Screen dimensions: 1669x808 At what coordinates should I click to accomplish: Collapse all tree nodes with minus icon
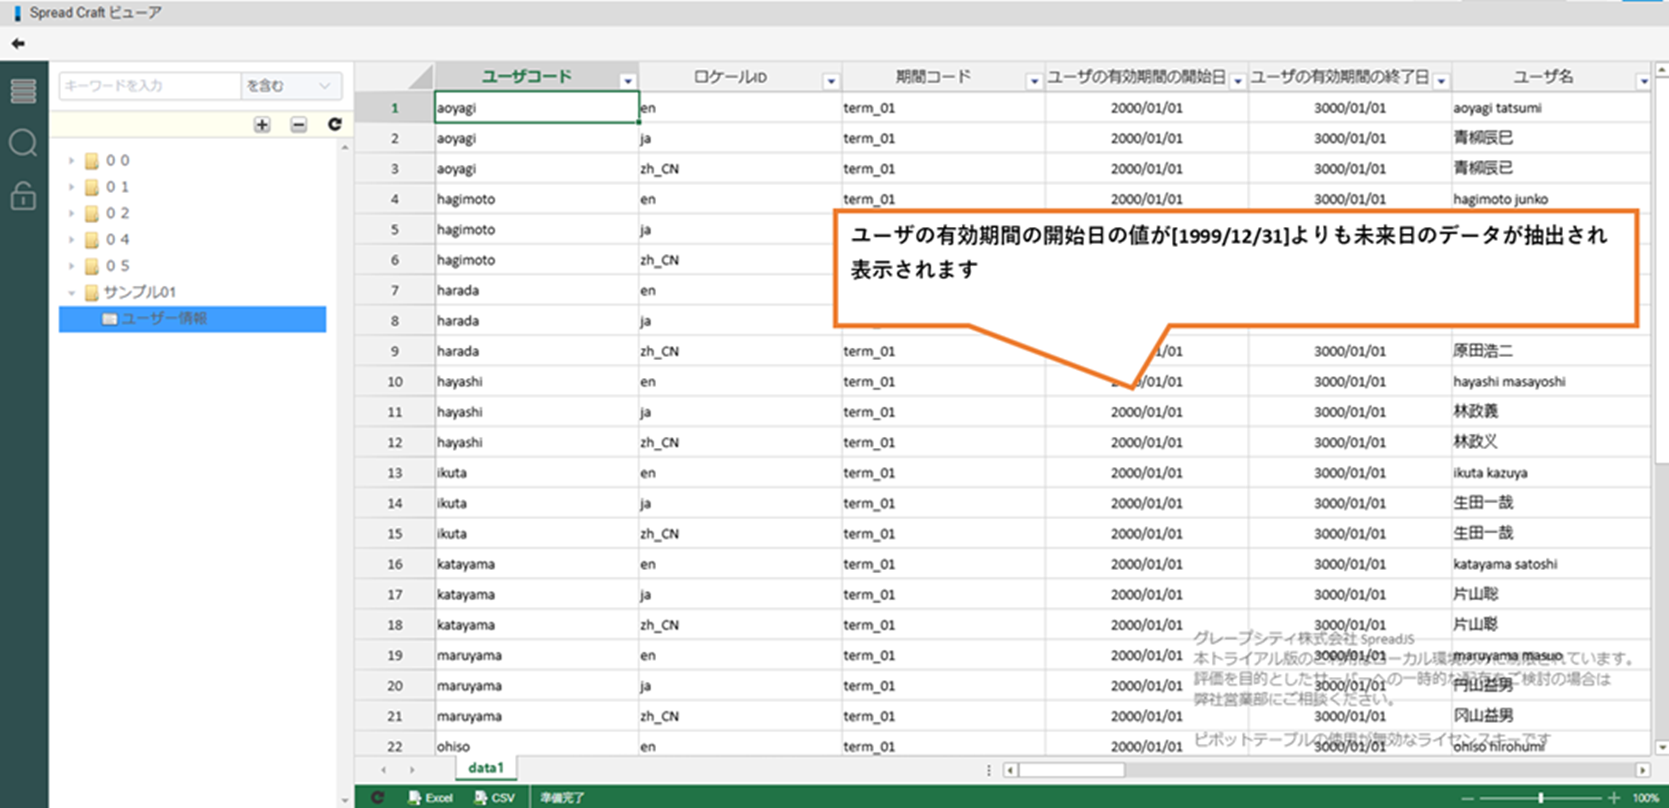(x=298, y=125)
